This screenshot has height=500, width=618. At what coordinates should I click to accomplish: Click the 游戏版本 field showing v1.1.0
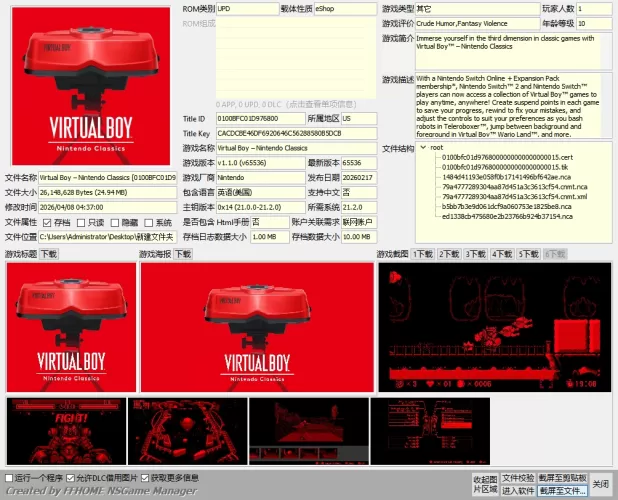[261, 163]
